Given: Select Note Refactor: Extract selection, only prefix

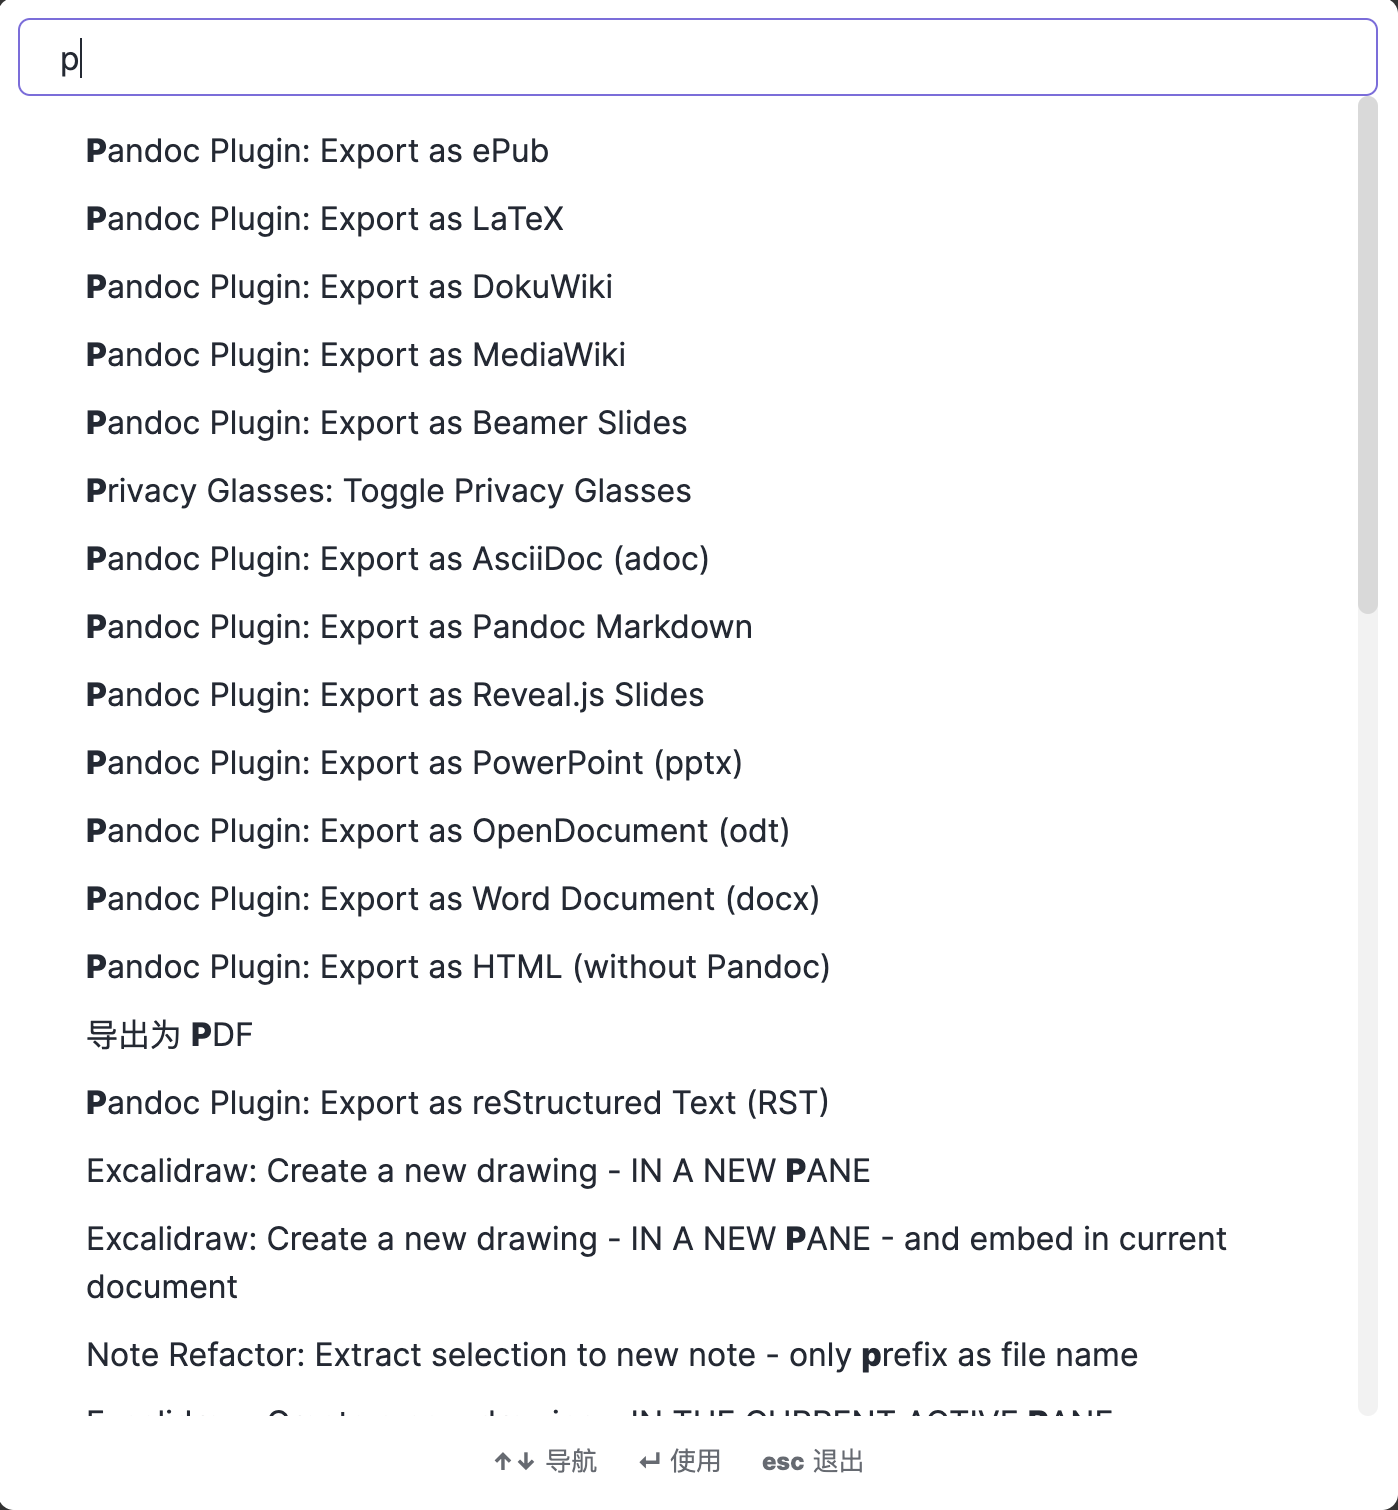Looking at the screenshot, I should coord(612,1355).
